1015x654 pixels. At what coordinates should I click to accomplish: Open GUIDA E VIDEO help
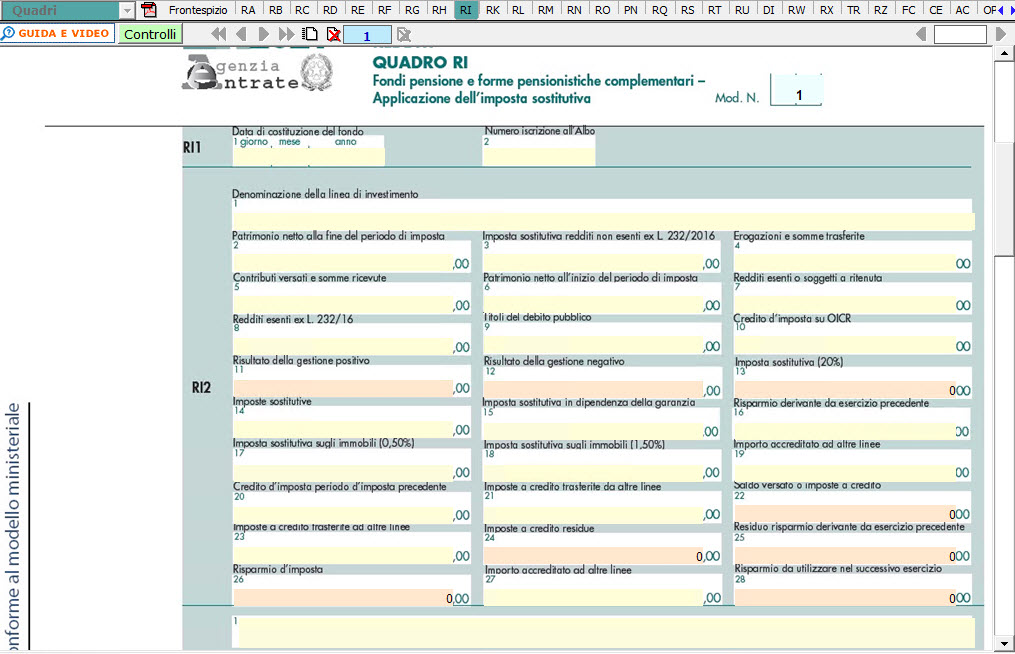pyautogui.click(x=58, y=34)
